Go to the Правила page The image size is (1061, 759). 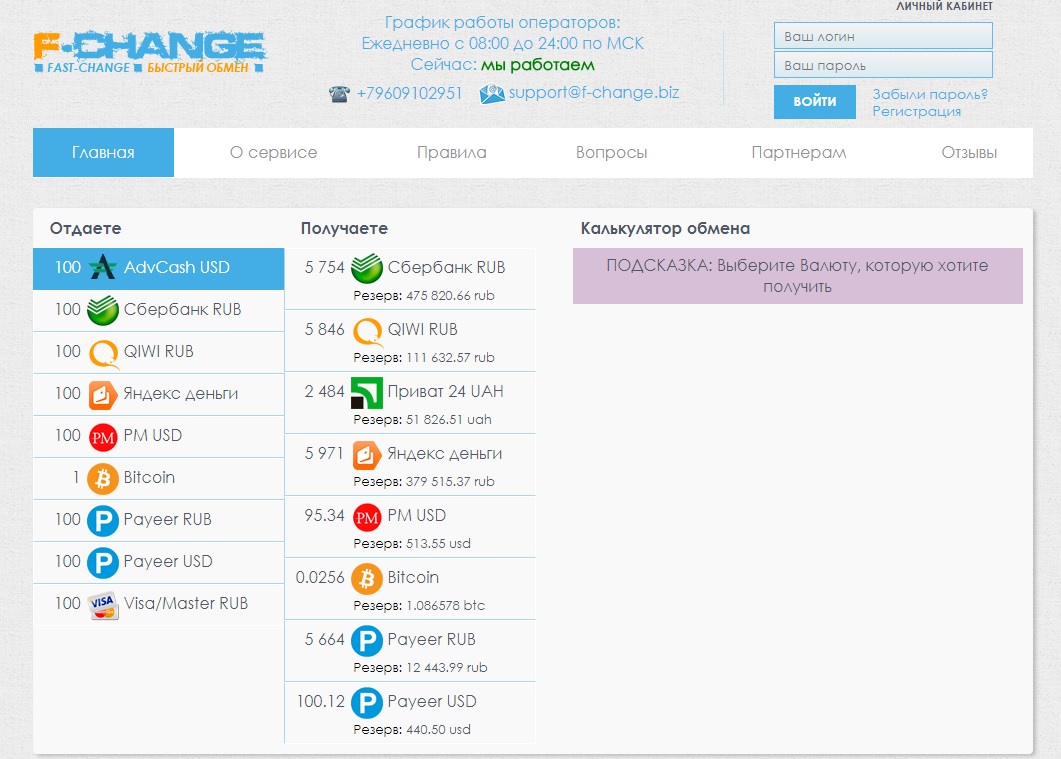click(451, 152)
